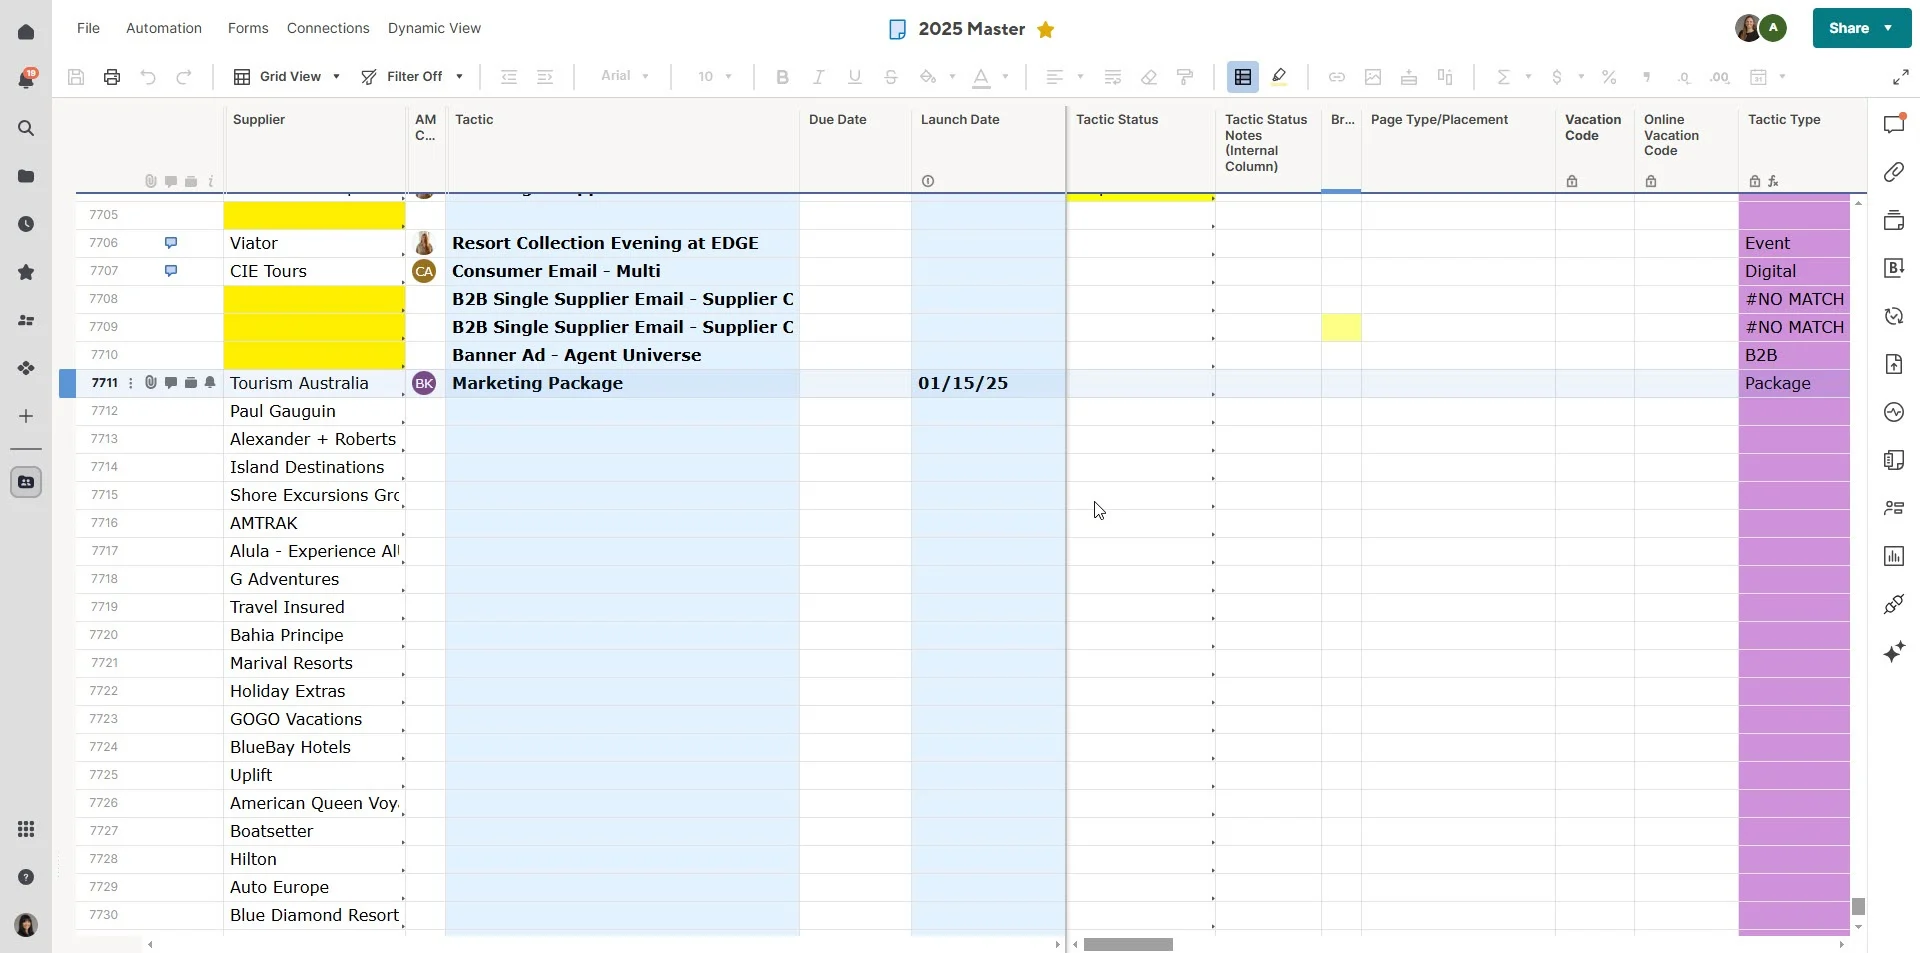Open the Grid View dropdown
1920x953 pixels.
287,77
